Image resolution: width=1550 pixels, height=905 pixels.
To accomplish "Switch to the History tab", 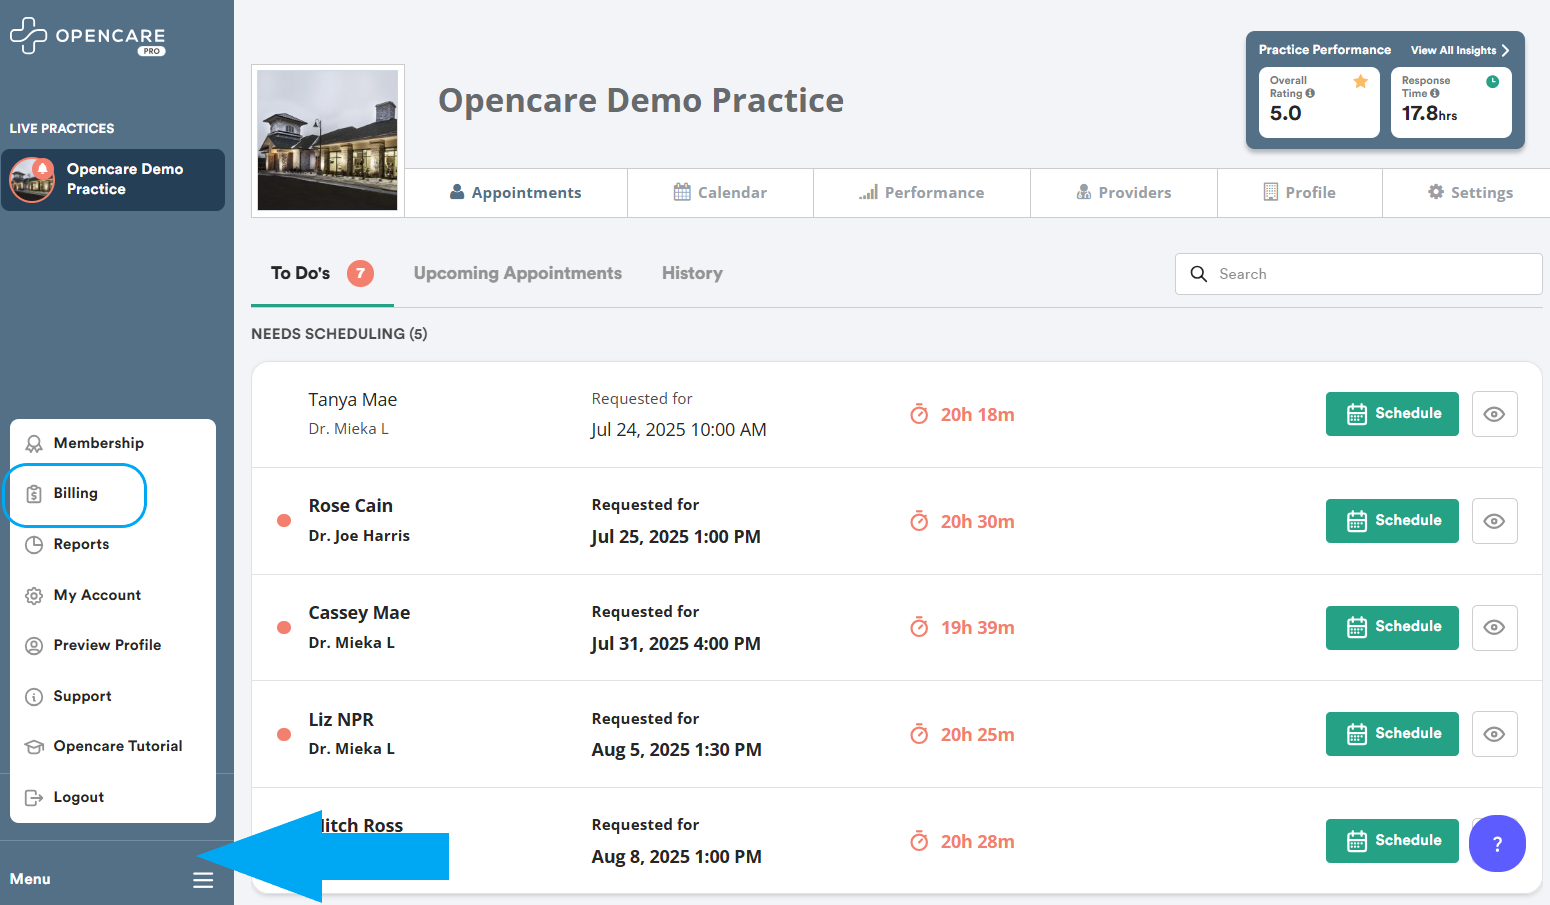I will (x=692, y=273).
